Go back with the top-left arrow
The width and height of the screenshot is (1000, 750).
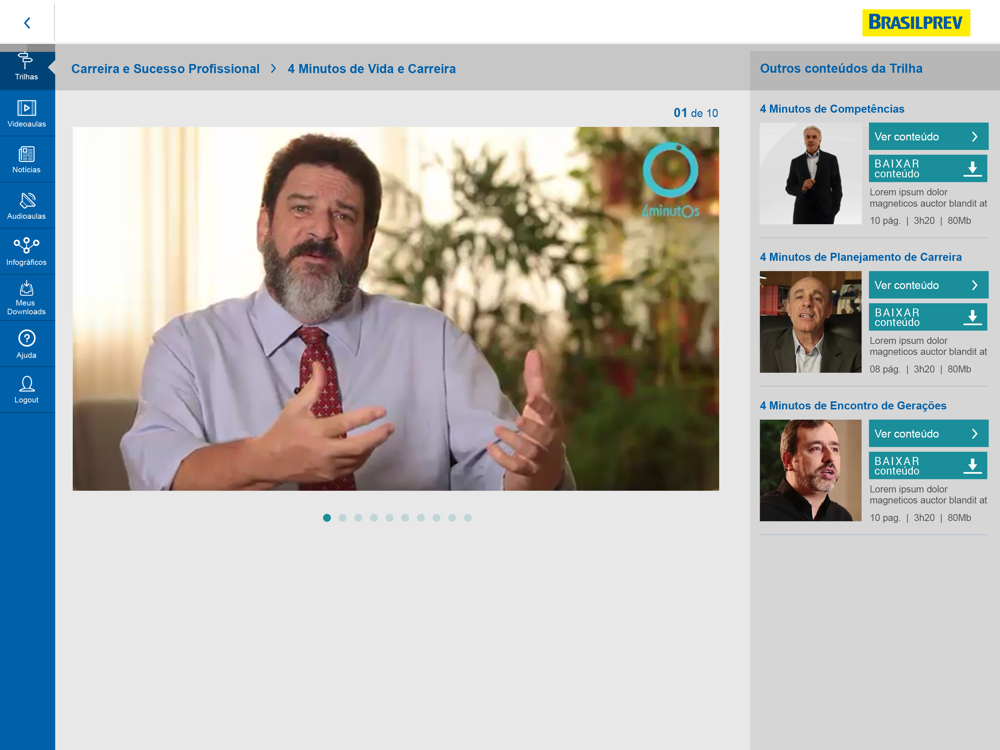click(27, 23)
